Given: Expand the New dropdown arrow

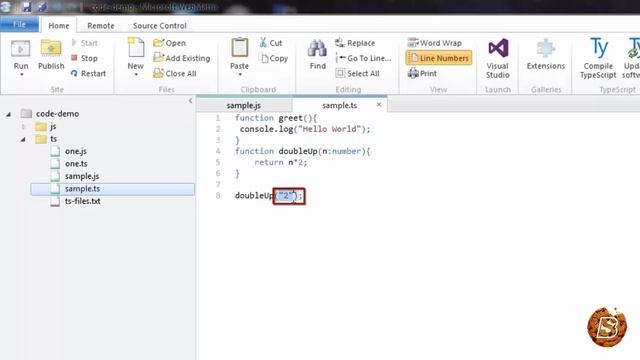Looking at the screenshot, I should pyautogui.click(x=136, y=75).
